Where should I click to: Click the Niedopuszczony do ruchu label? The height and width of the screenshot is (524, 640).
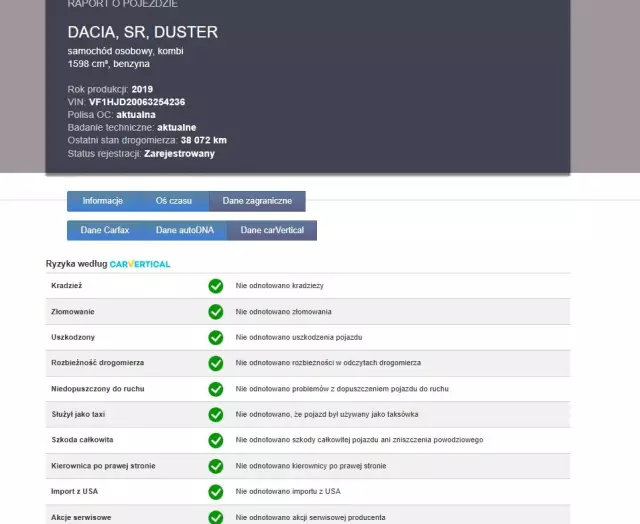(x=98, y=389)
